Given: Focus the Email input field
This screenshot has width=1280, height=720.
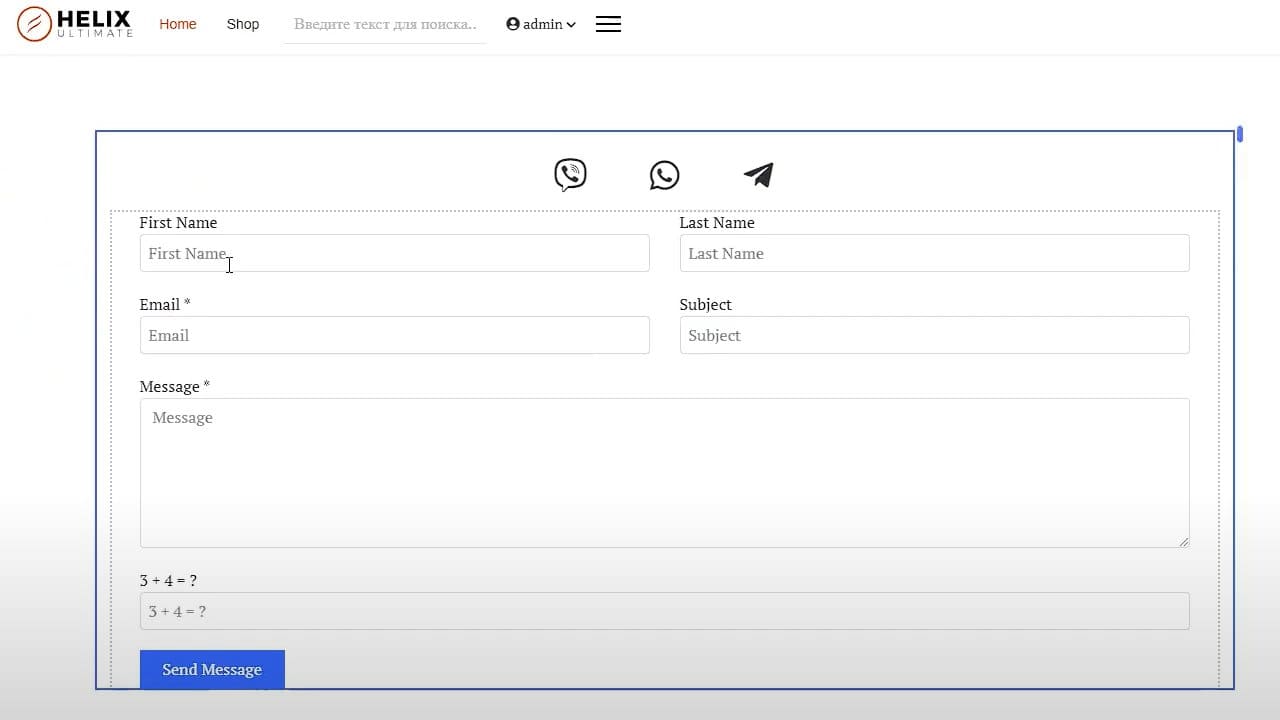Looking at the screenshot, I should coord(394,335).
